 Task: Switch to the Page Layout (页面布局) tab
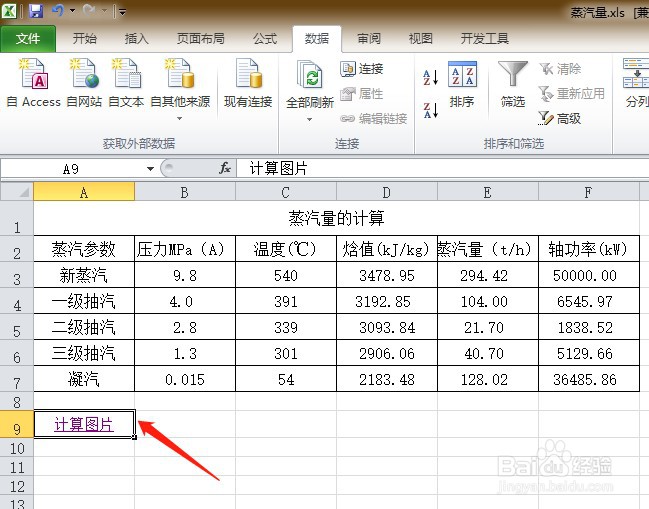point(201,39)
